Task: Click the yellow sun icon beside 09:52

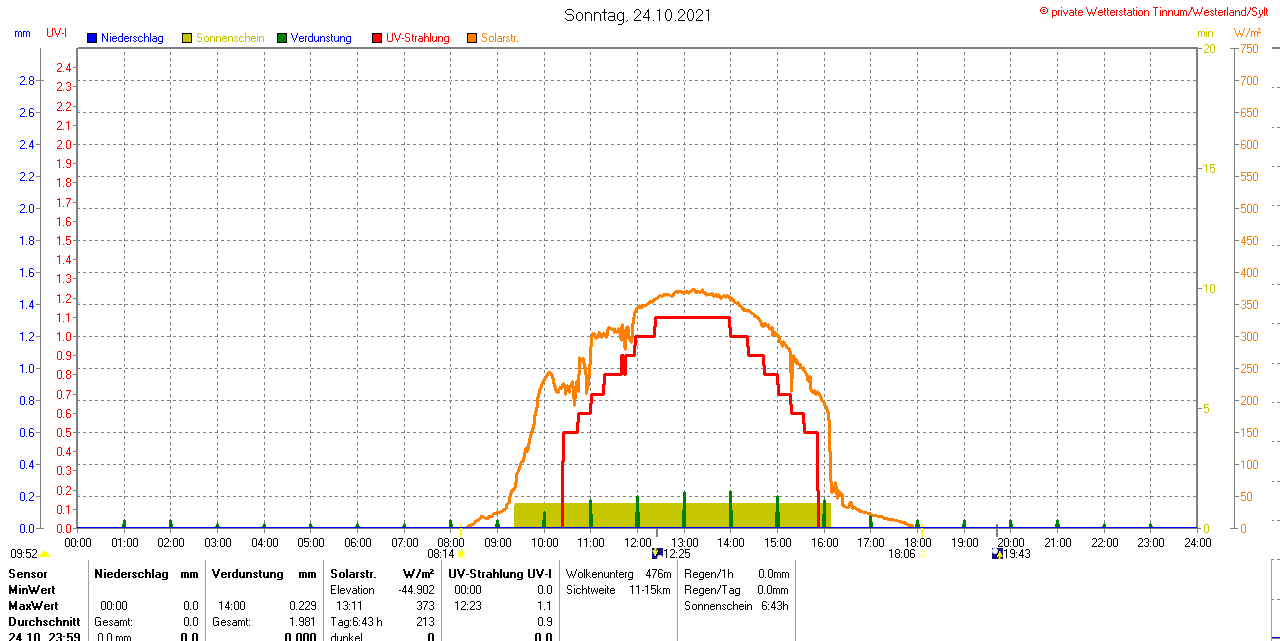Action: click(x=45, y=554)
